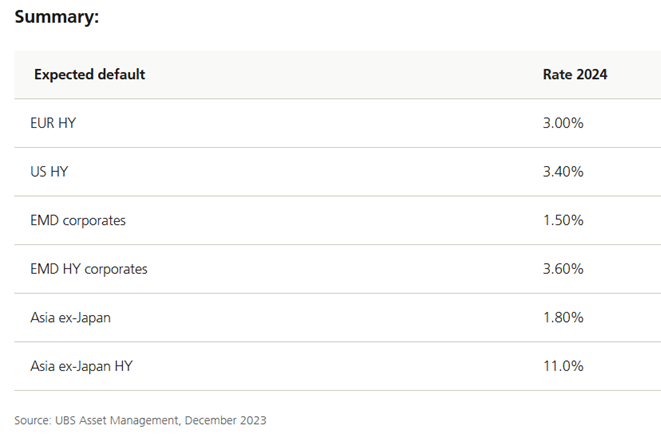Click the 3.00% rate value
The width and height of the screenshot is (661, 440).
(x=563, y=123)
